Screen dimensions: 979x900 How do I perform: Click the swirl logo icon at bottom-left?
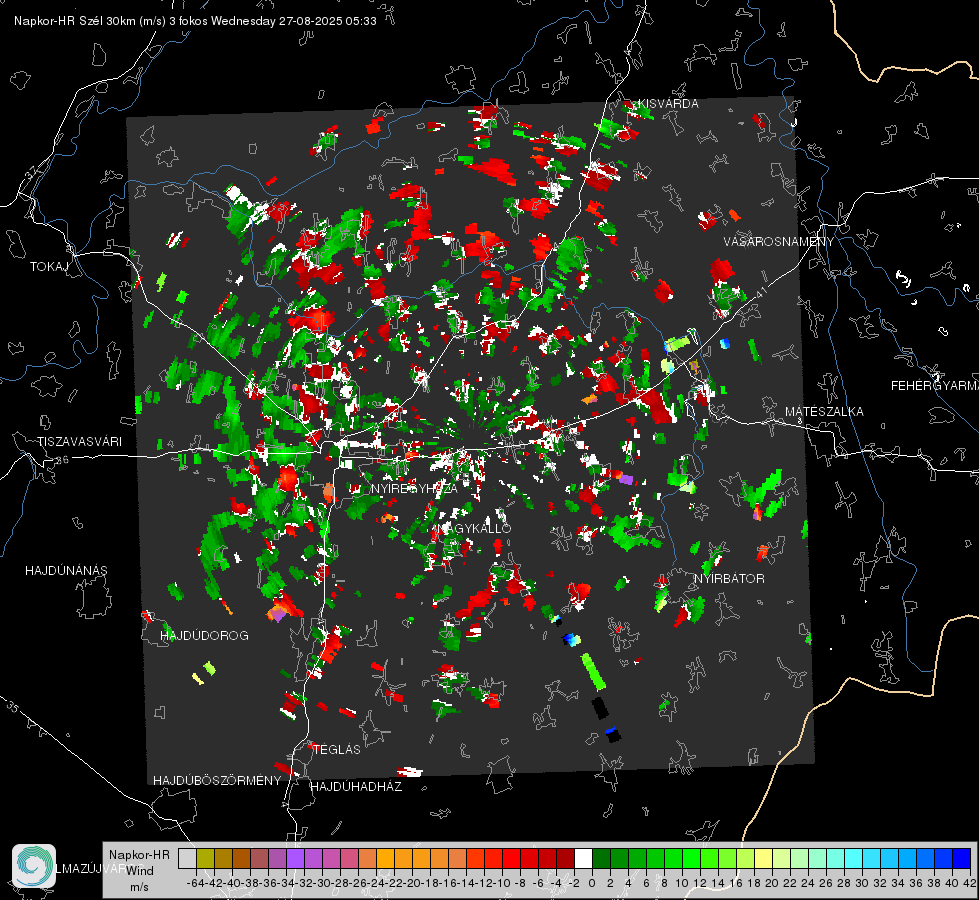tap(34, 866)
